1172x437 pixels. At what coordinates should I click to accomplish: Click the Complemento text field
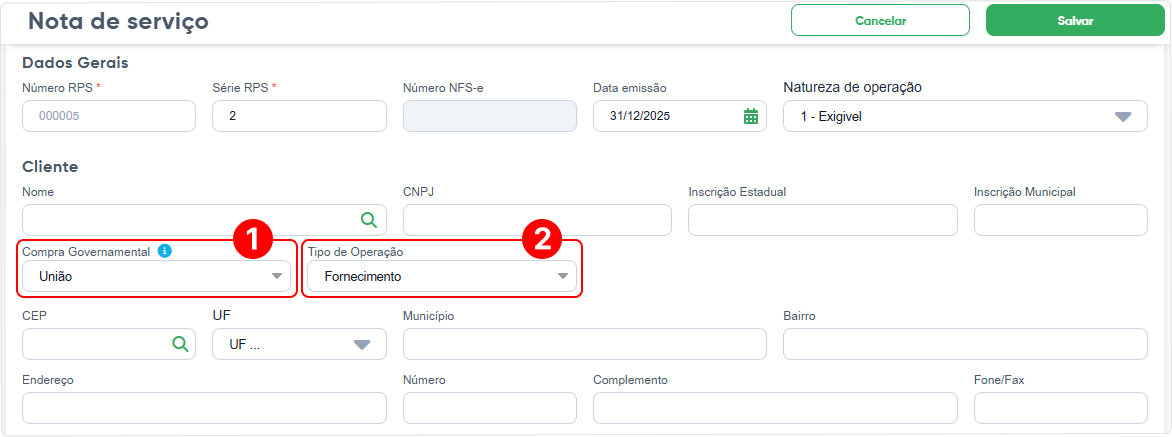click(775, 408)
